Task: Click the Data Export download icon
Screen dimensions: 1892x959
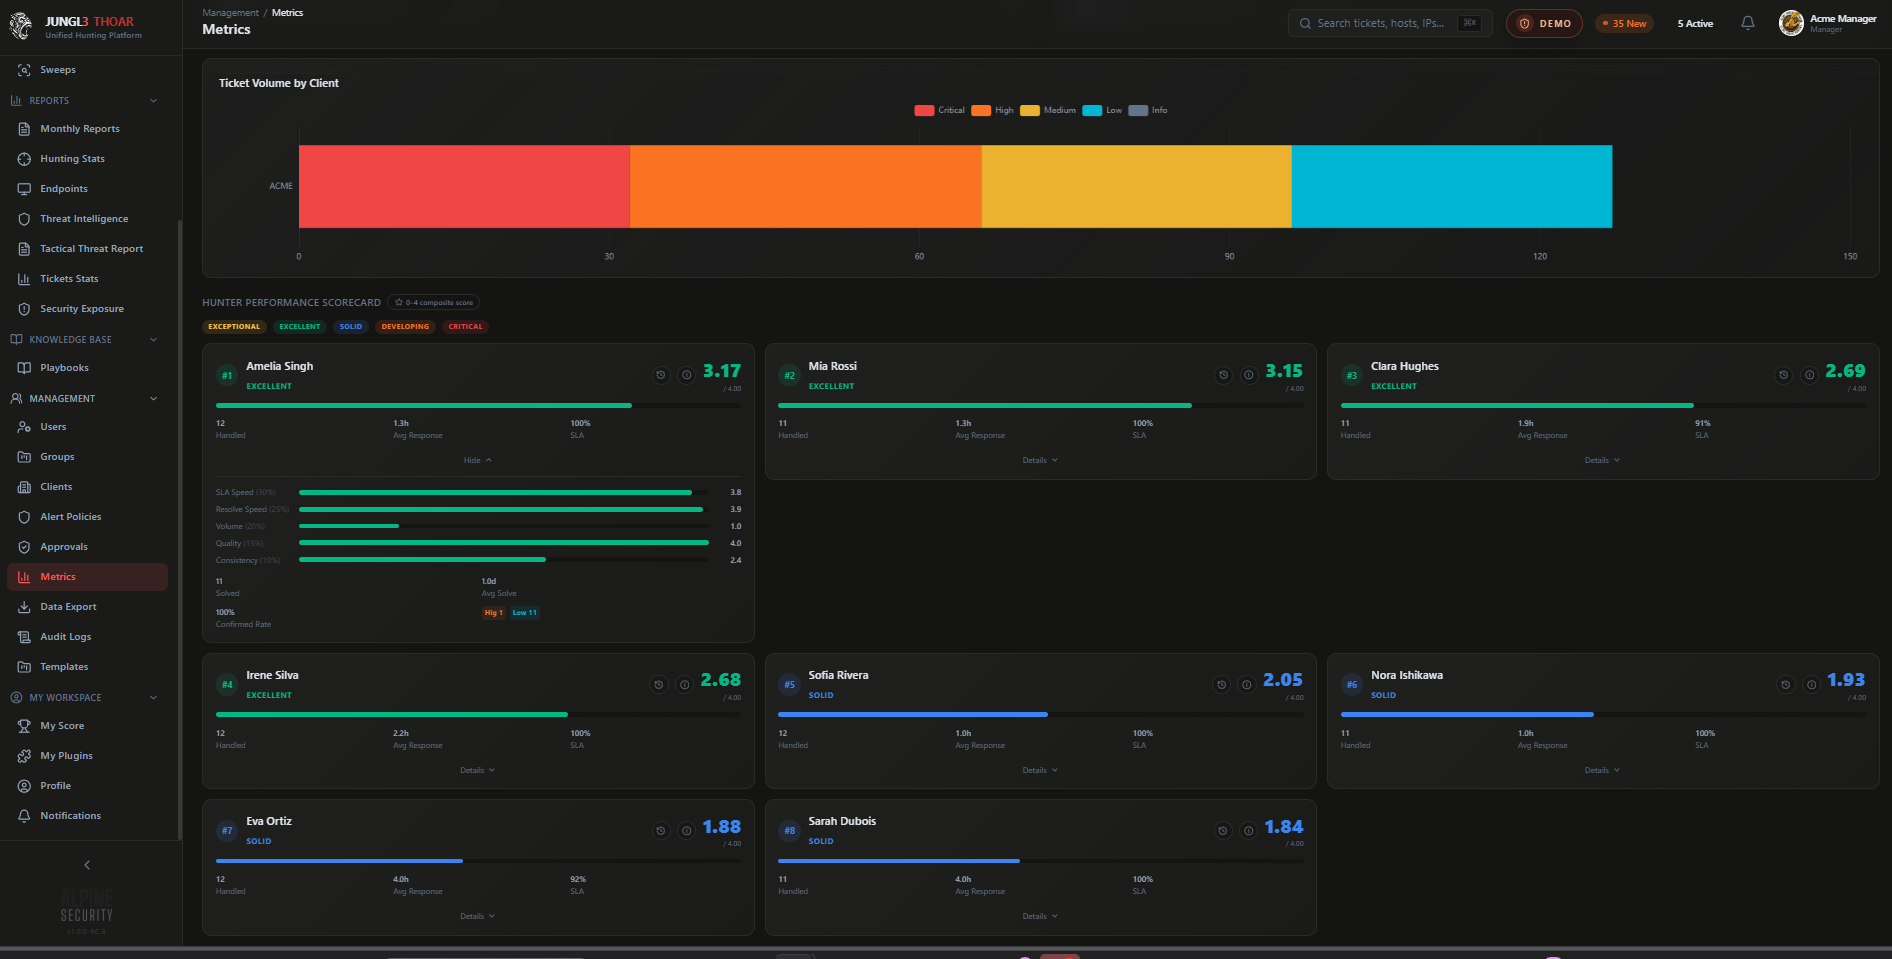Action: [x=24, y=607]
